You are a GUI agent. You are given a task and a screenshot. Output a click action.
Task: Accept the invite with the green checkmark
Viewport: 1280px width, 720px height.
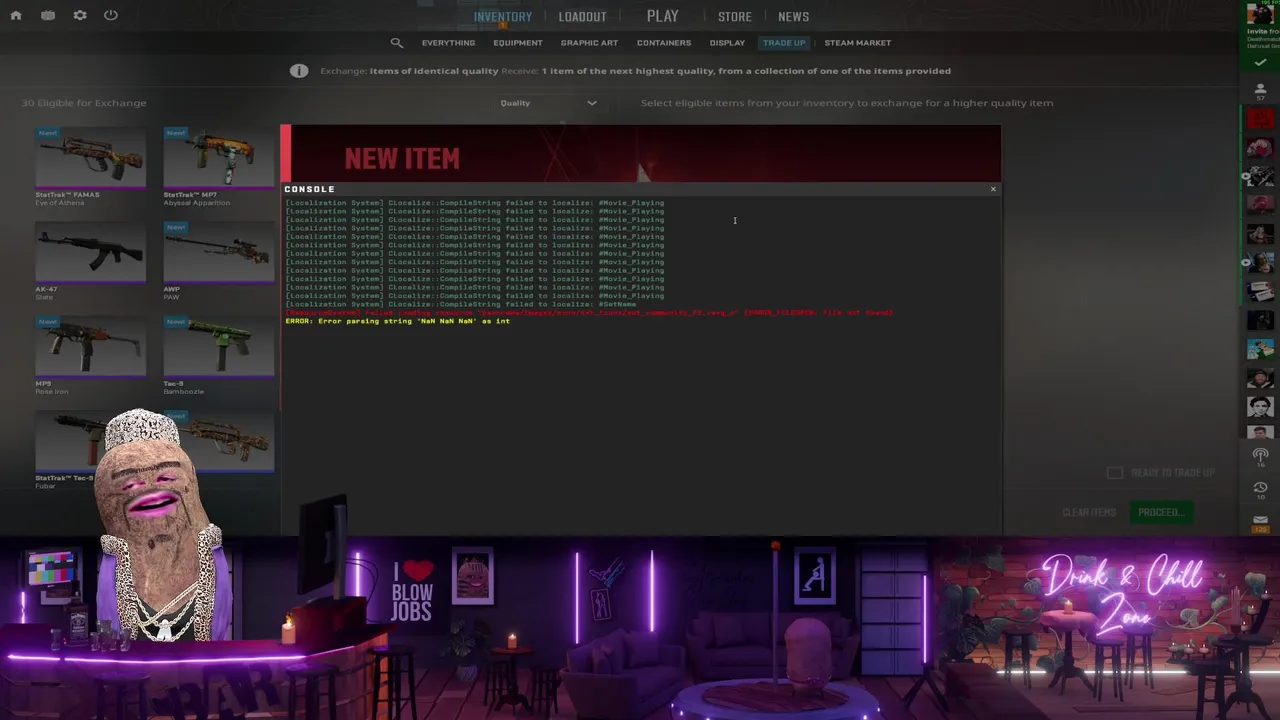pyautogui.click(x=1260, y=63)
